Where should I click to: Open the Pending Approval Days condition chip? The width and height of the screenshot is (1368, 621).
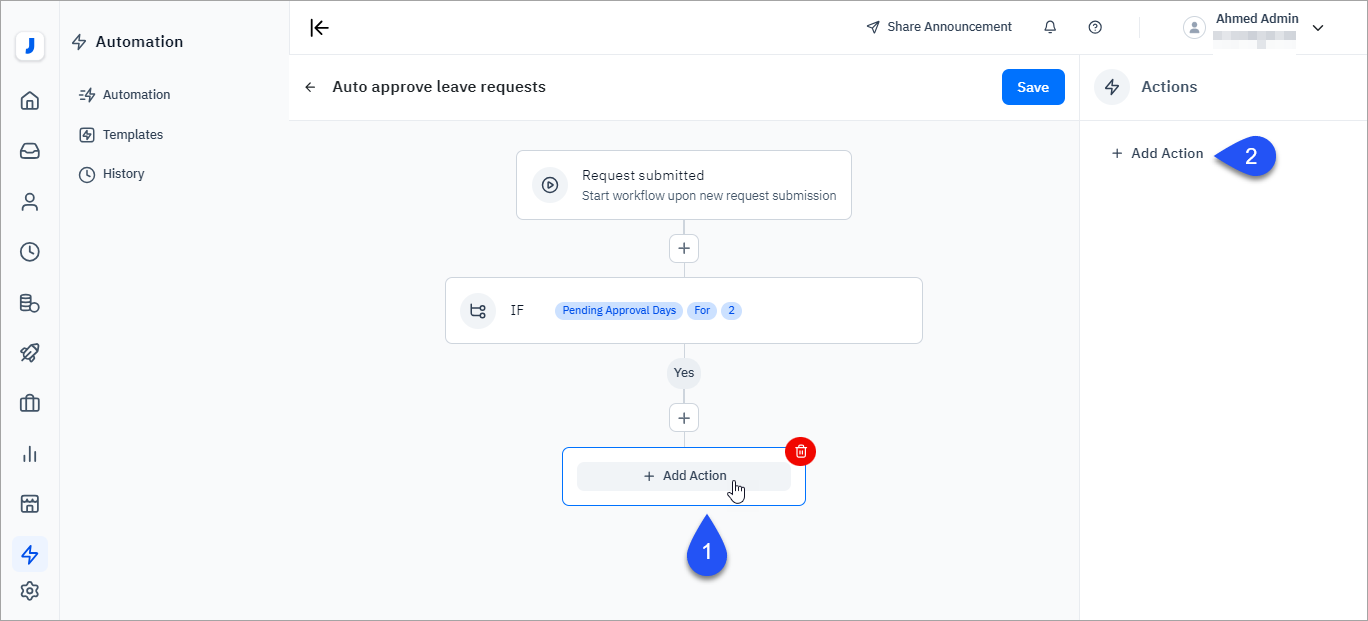pyautogui.click(x=618, y=310)
